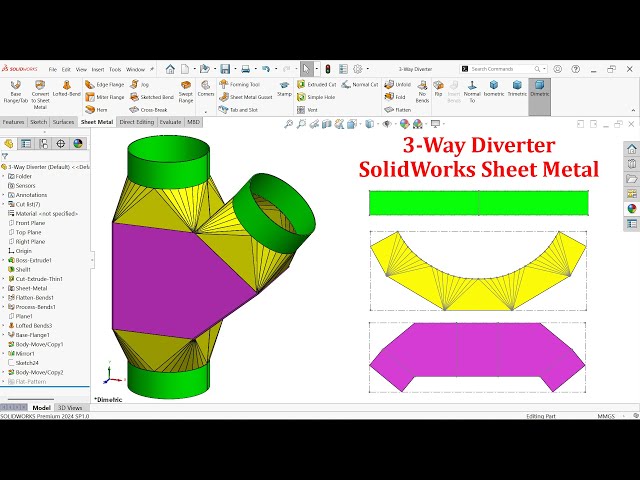
Task: Activate the Lofted-Bend tool
Action: [67, 89]
